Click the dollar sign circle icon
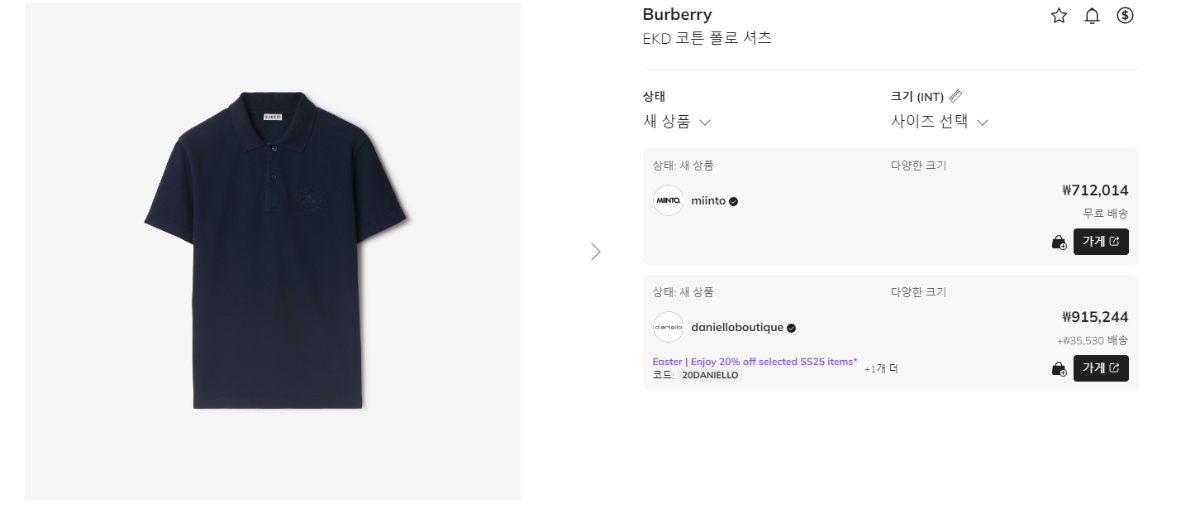This screenshot has width=1200, height=519. (1125, 15)
